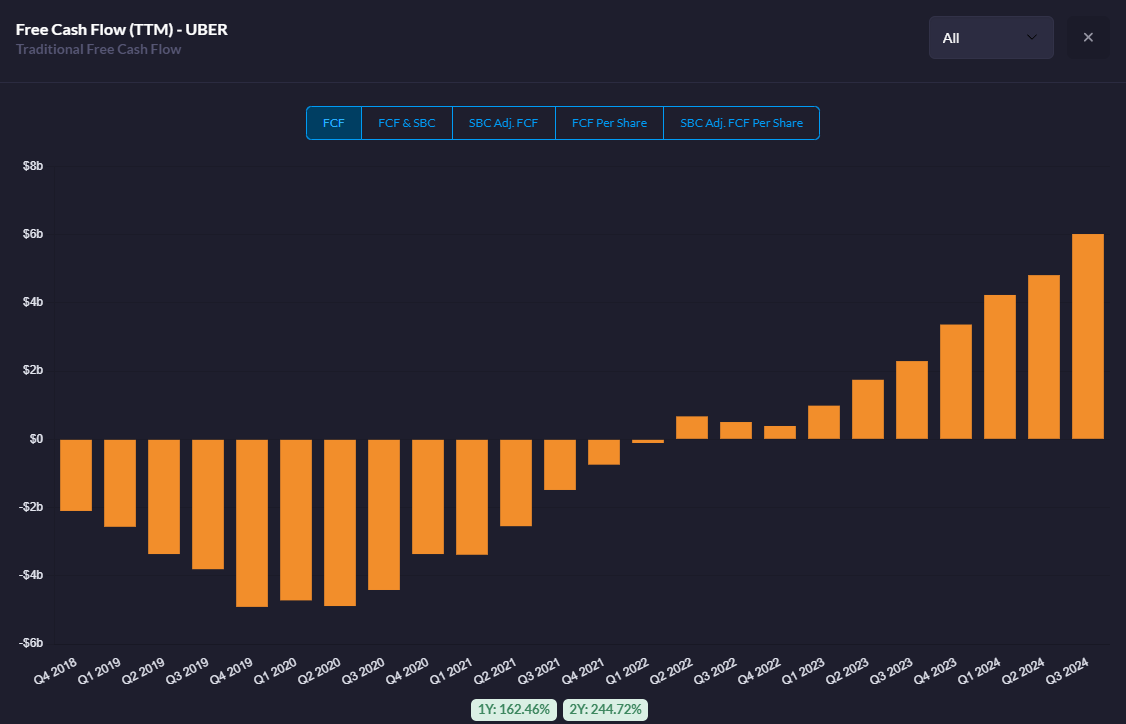This screenshot has height=724, width=1126.
Task: Select the FCF tab
Action: 334,123
